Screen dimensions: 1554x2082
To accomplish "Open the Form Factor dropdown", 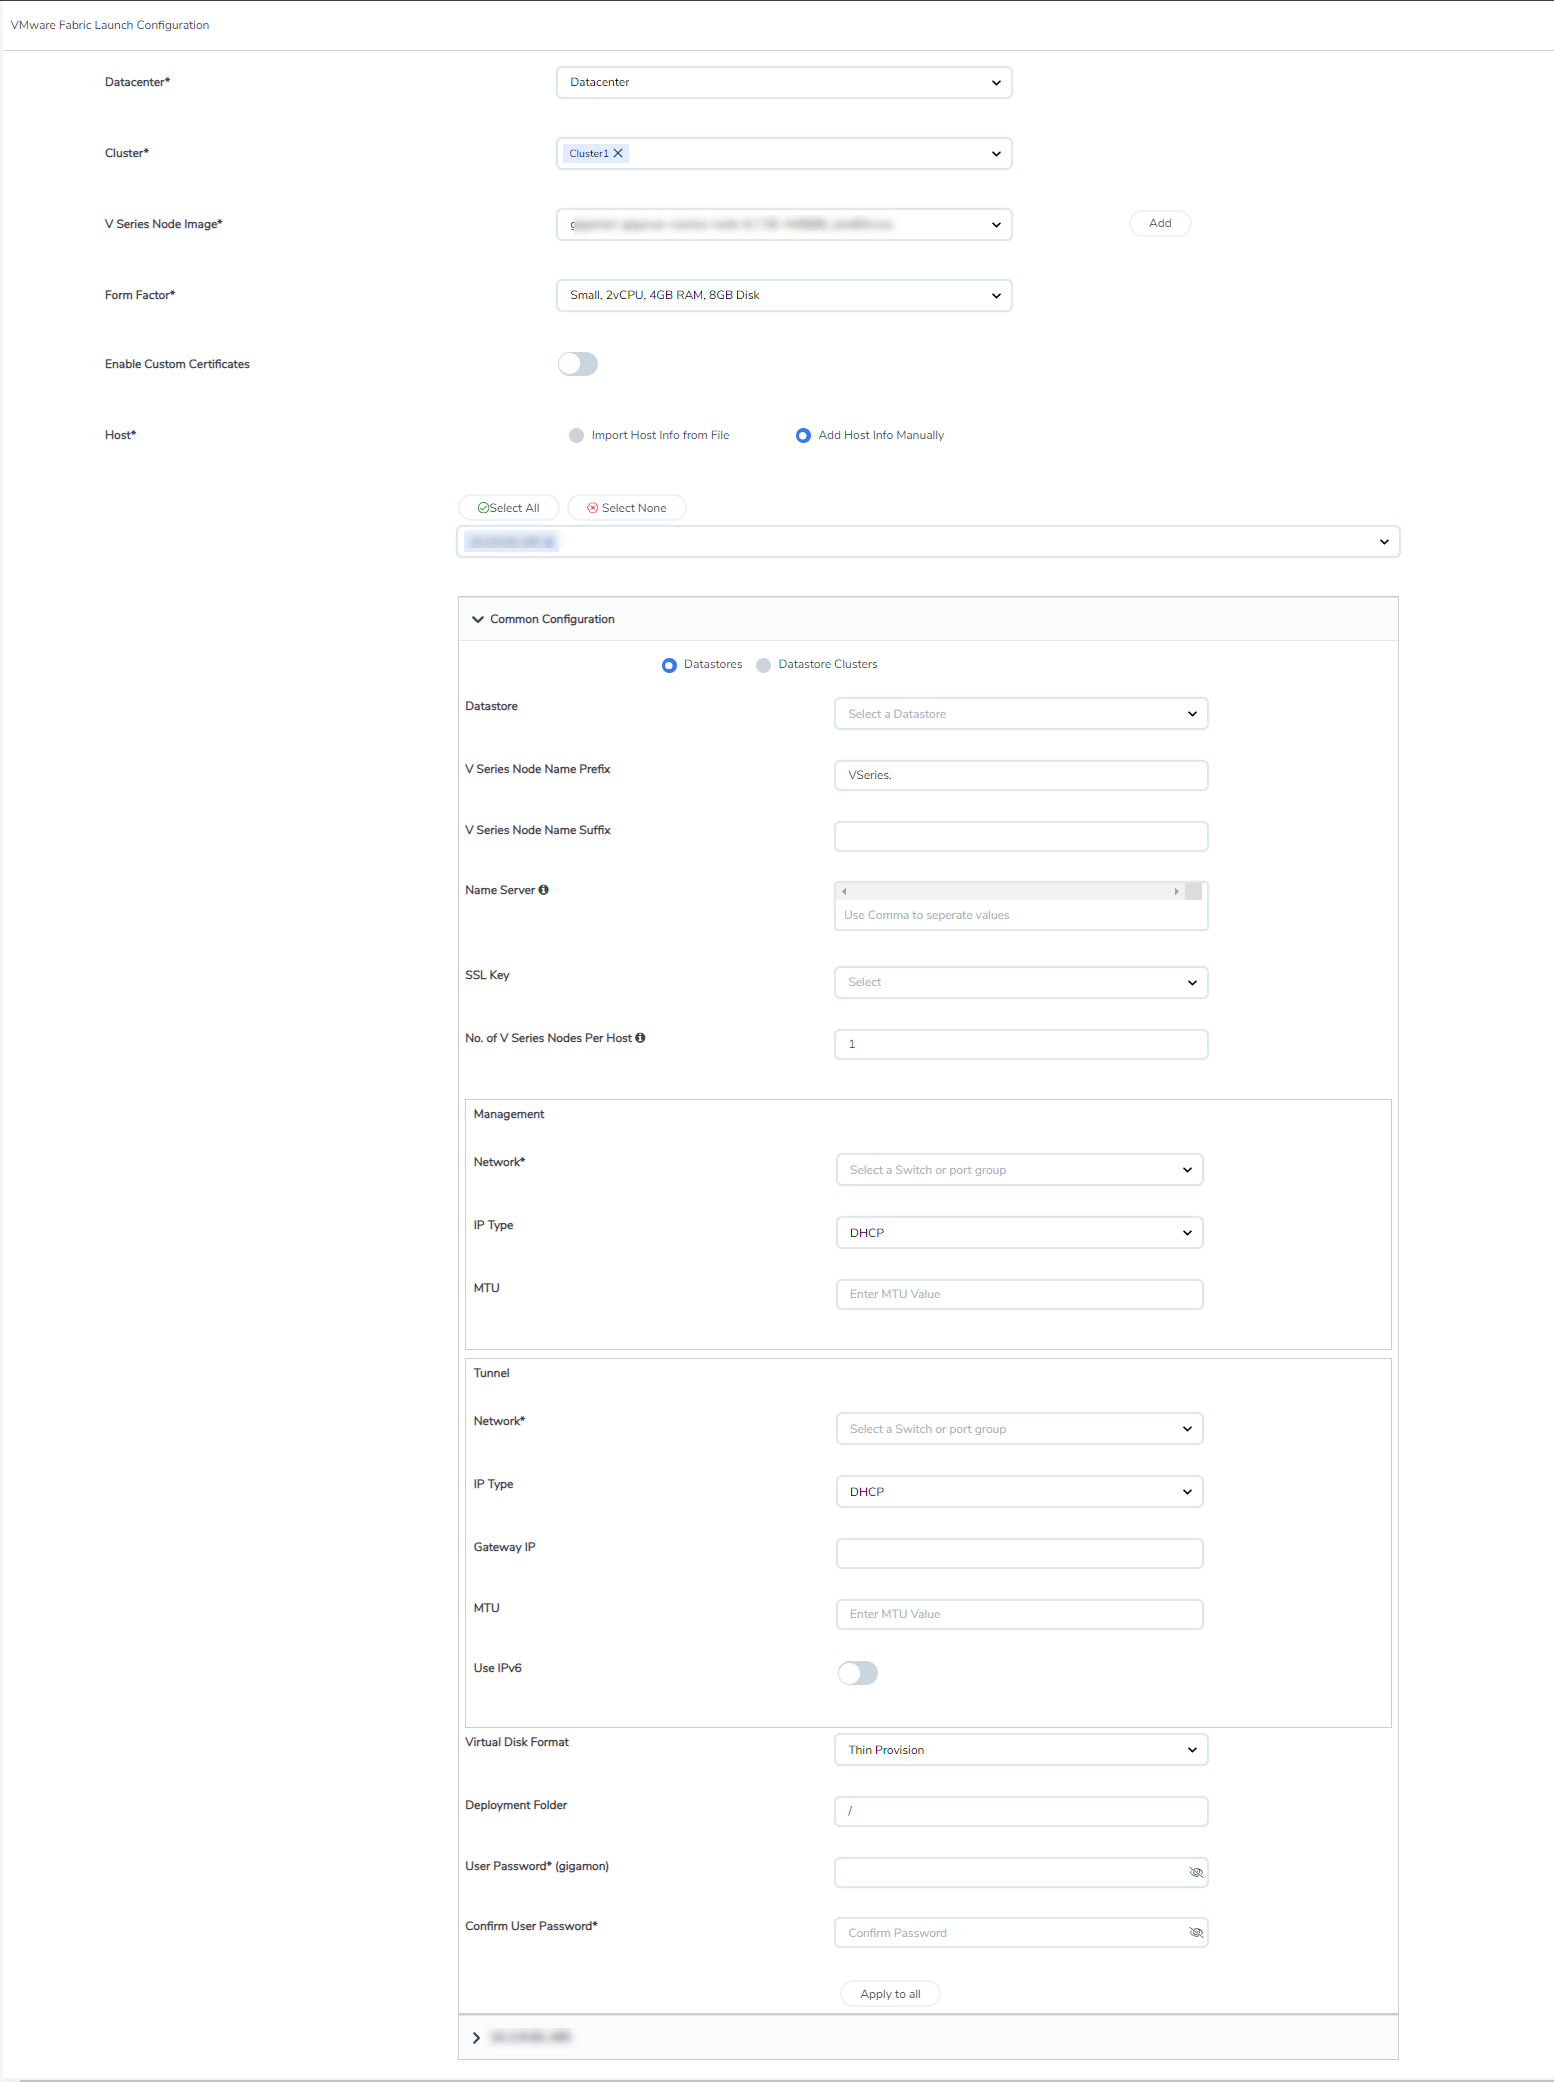I will tap(784, 295).
